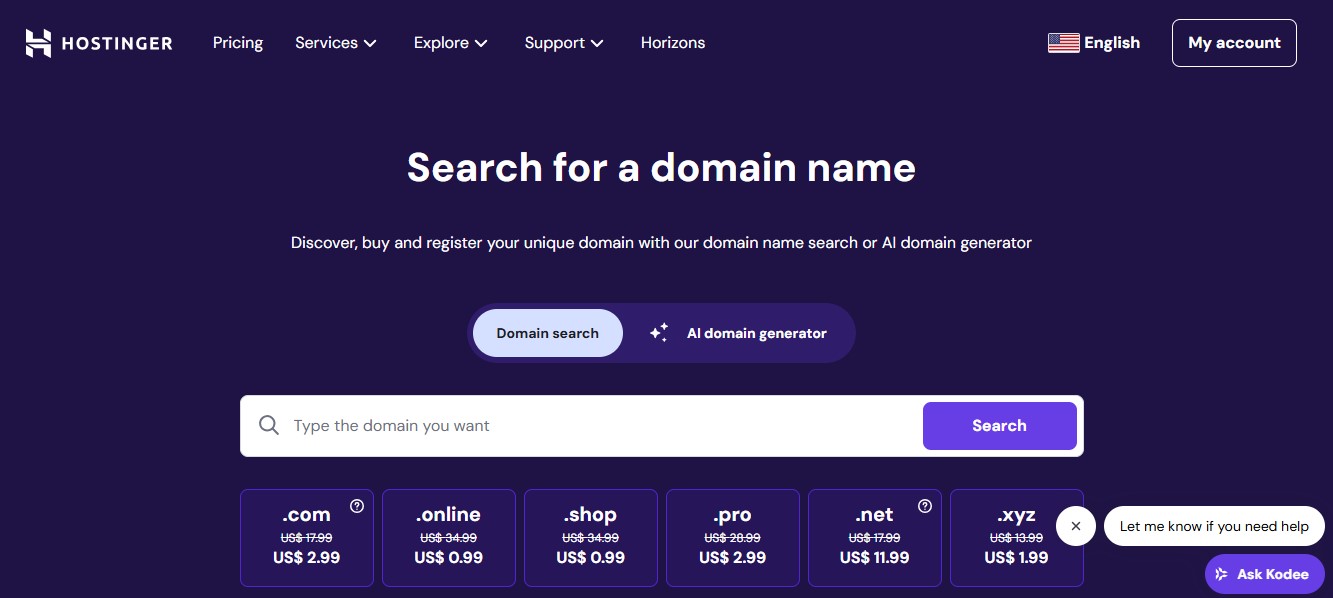This screenshot has height=598, width=1333.
Task: Click the help icon on .net card
Action: click(x=925, y=506)
